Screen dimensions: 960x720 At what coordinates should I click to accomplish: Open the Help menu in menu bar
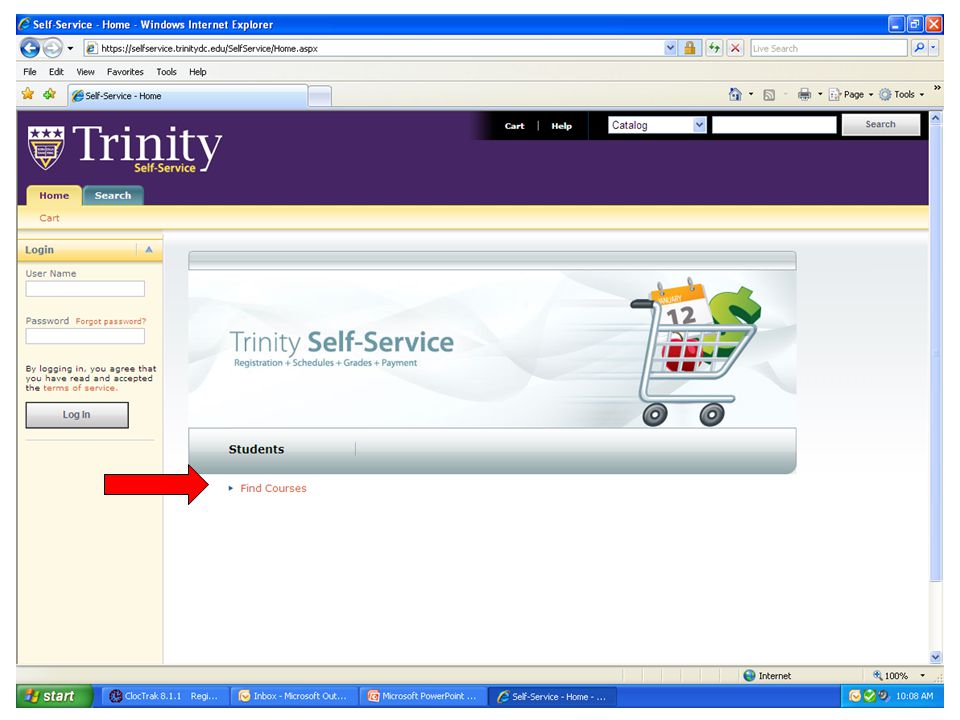[197, 72]
